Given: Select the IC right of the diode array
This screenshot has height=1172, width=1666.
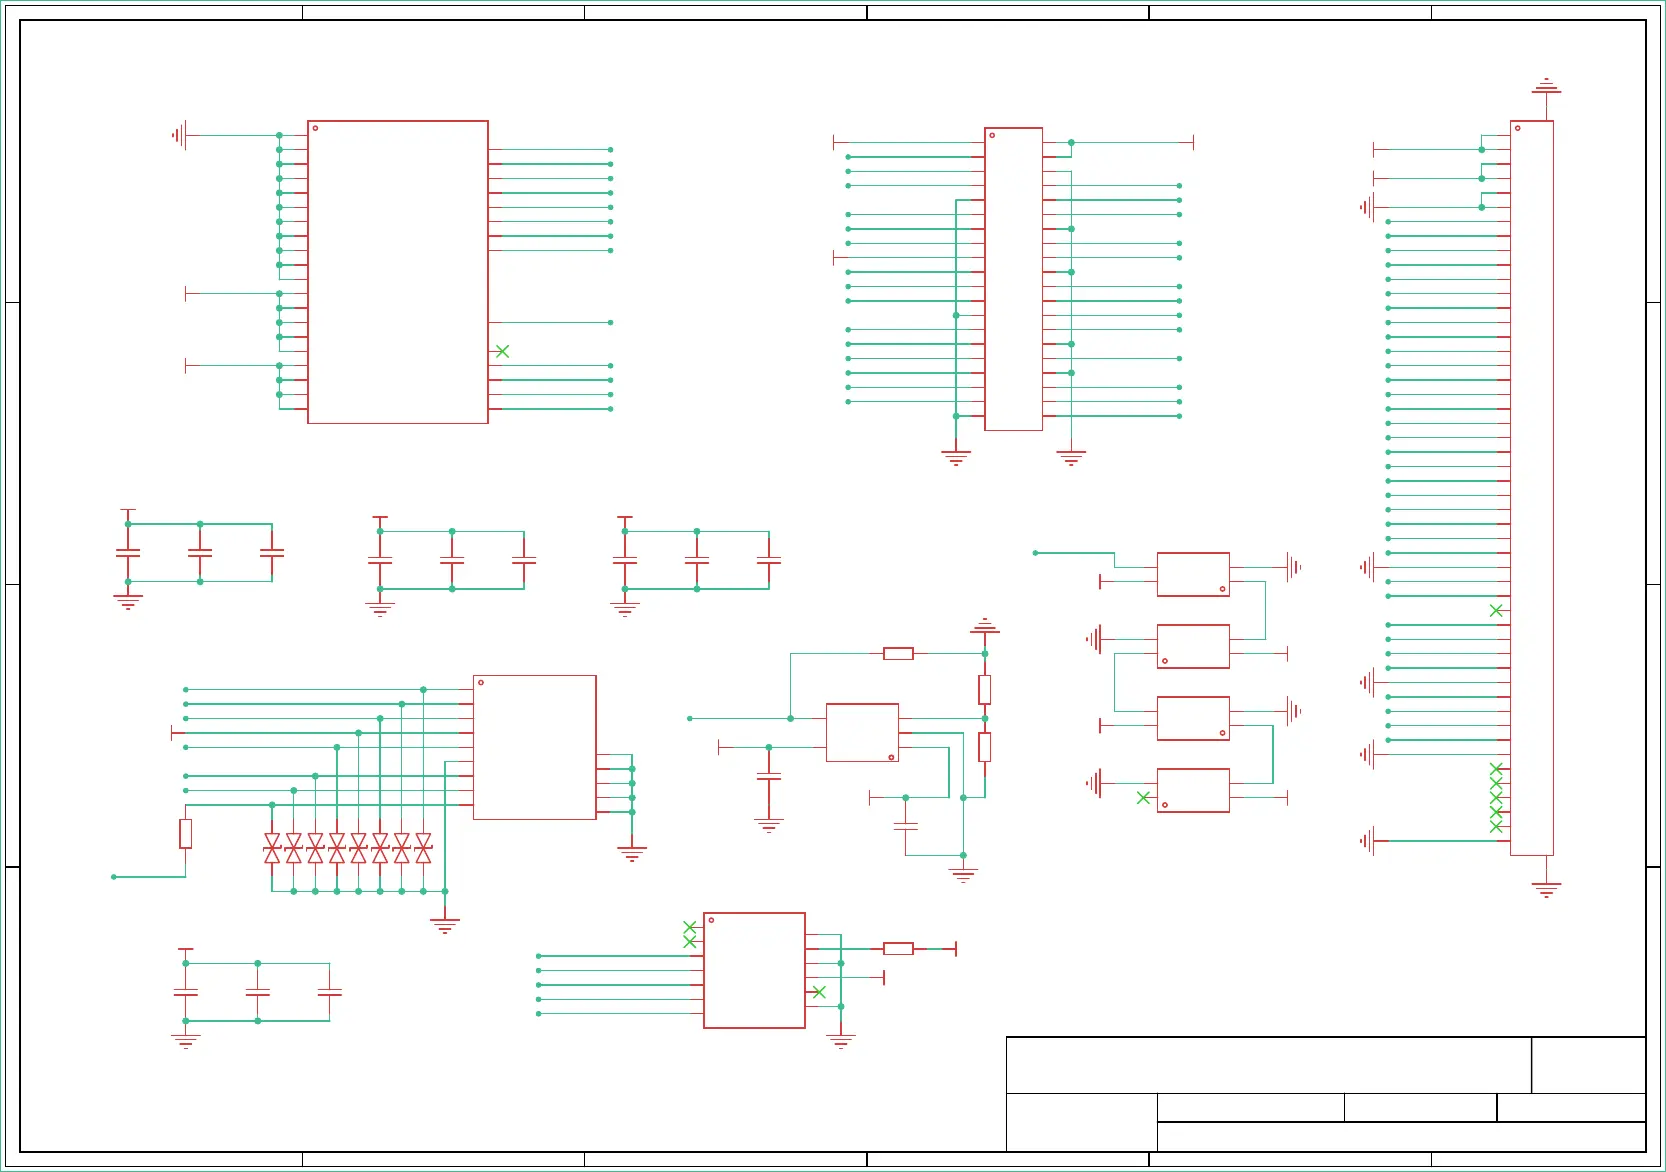Looking at the screenshot, I should click(534, 747).
